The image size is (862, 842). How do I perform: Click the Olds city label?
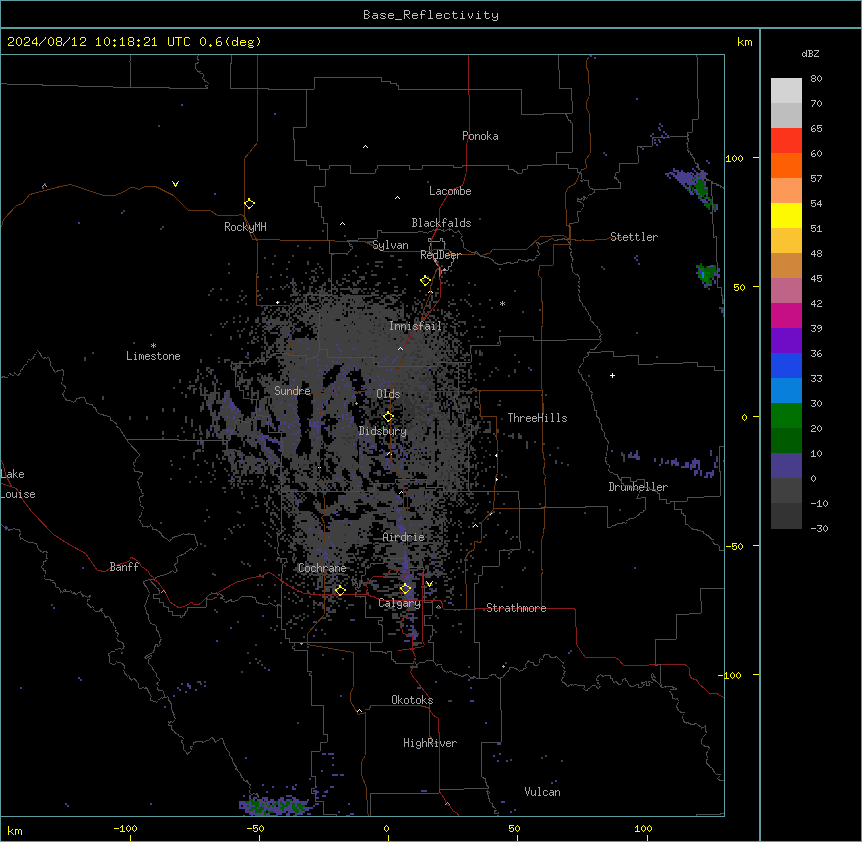(388, 394)
